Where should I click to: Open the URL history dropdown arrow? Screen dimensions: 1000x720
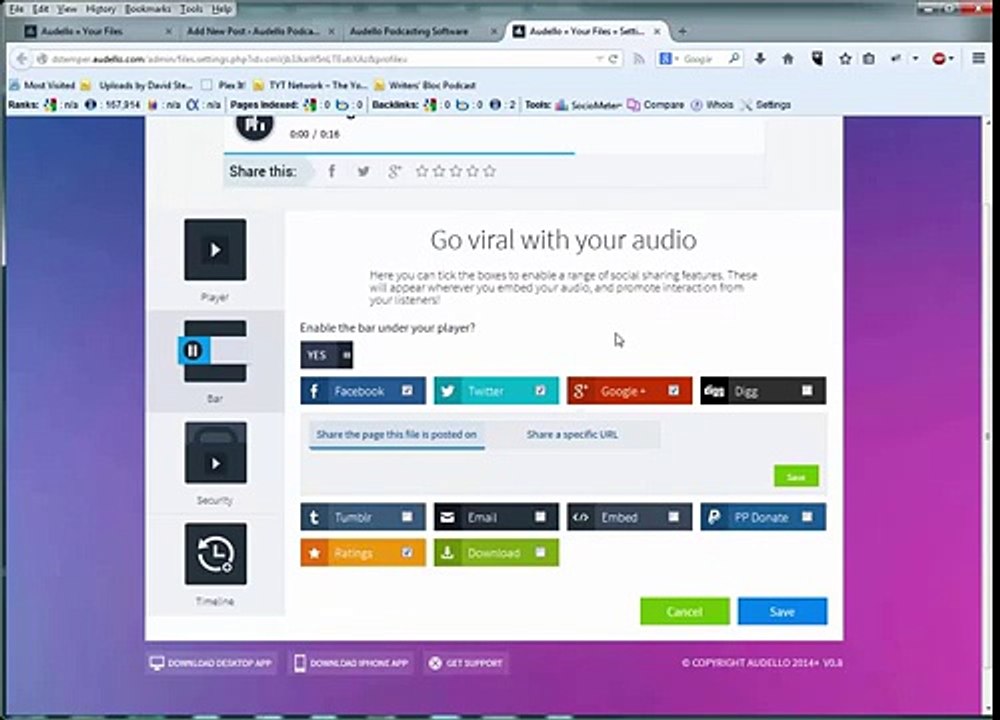click(x=599, y=59)
